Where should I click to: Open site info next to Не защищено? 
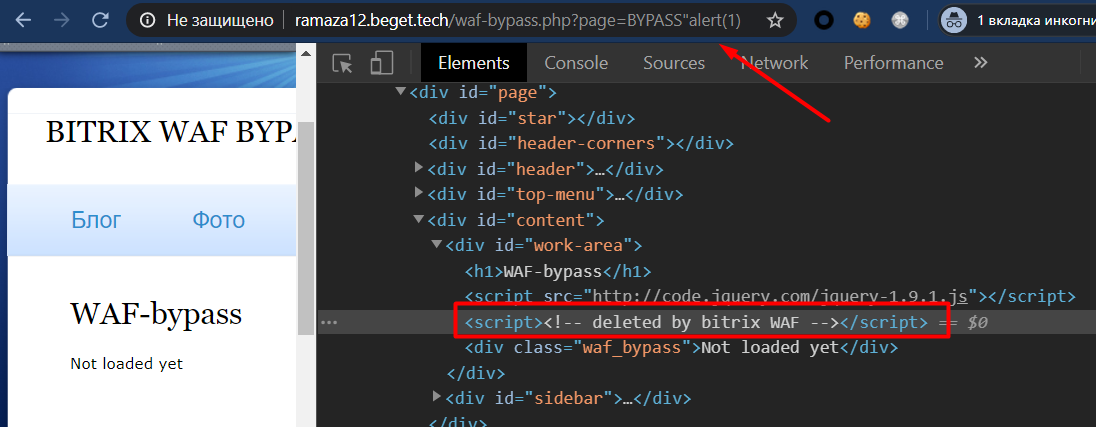147,21
